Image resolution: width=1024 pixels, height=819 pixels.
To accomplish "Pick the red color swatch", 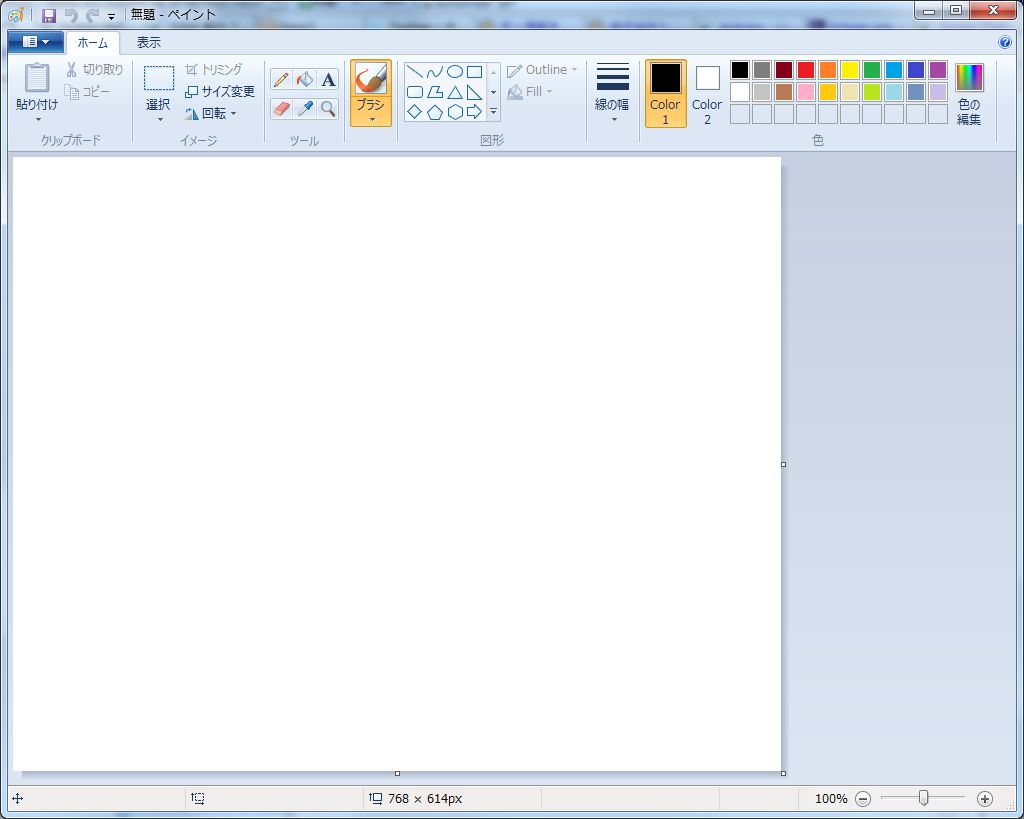I will pos(805,70).
